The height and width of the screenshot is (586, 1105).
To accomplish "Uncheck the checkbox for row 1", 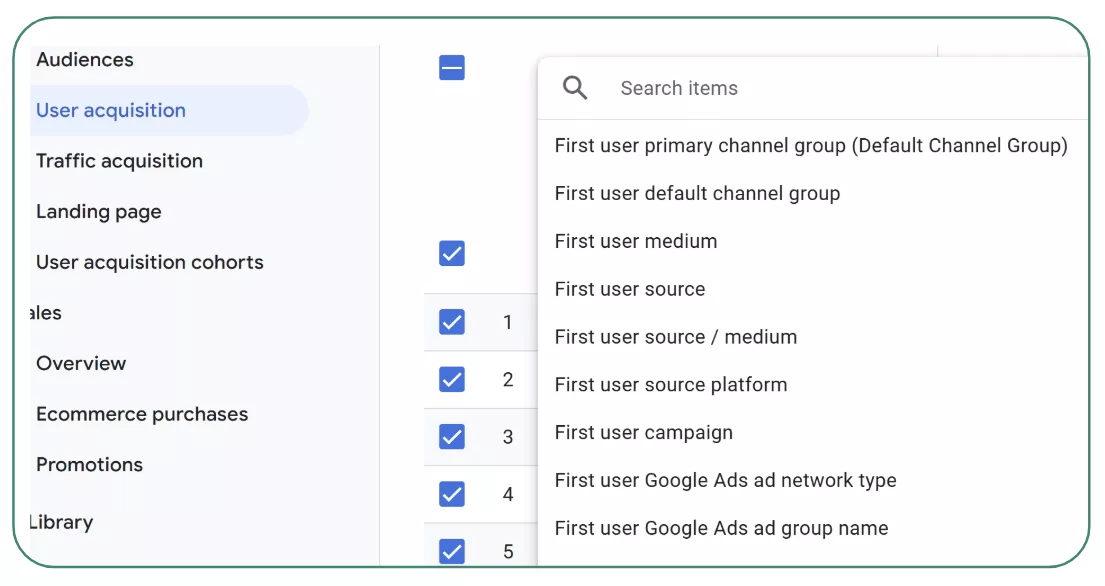I will point(451,322).
